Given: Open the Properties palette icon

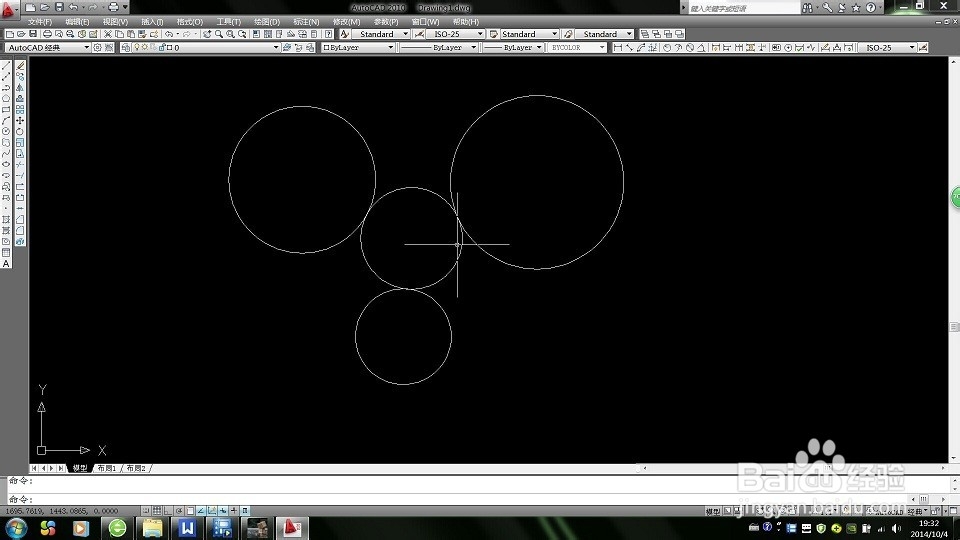Looking at the screenshot, I should (x=256, y=34).
